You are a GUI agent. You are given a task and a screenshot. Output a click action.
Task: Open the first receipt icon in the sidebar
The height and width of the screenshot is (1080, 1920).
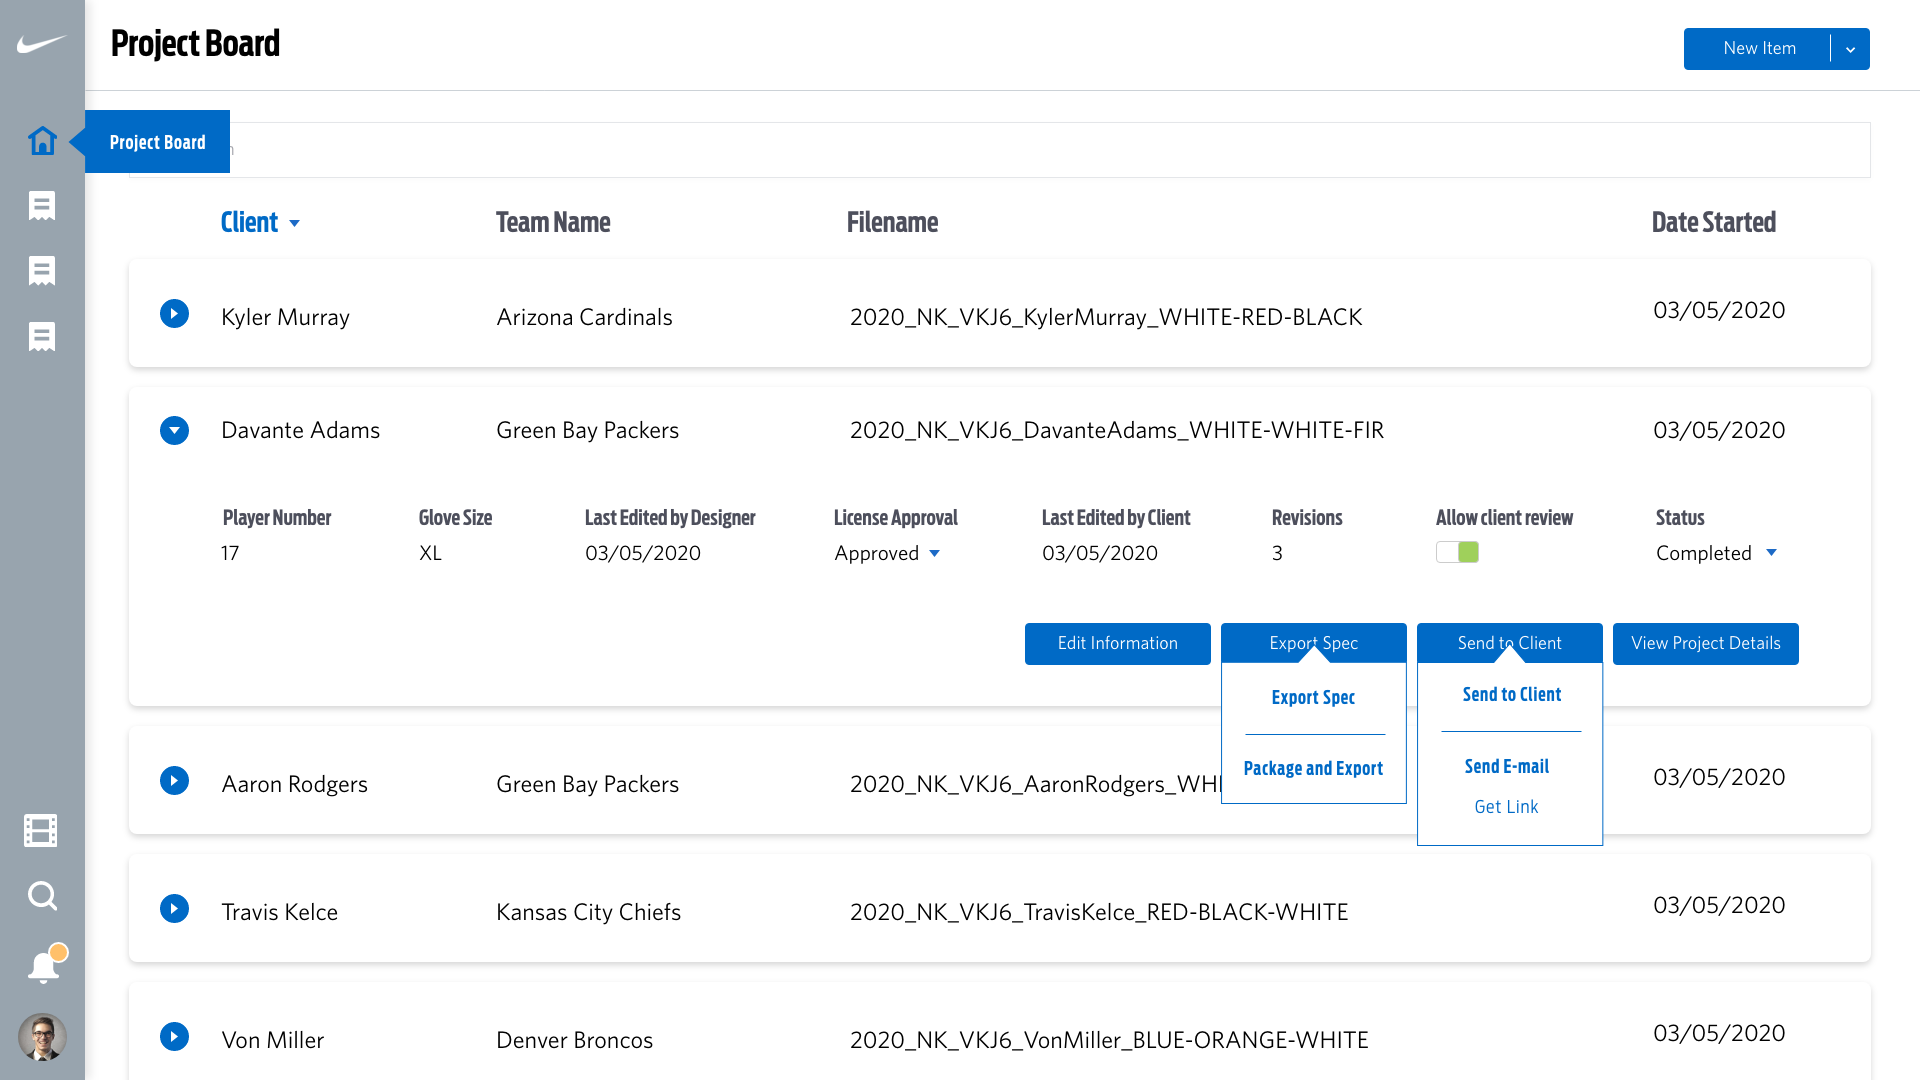click(x=42, y=206)
